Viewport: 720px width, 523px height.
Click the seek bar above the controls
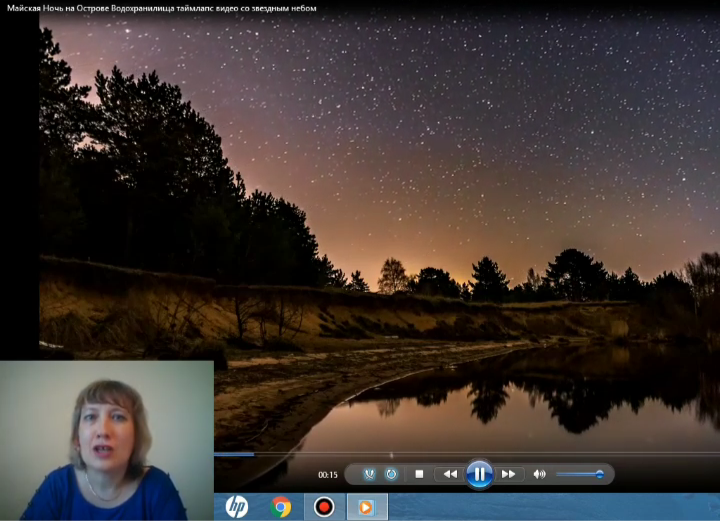pyautogui.click(x=450, y=455)
